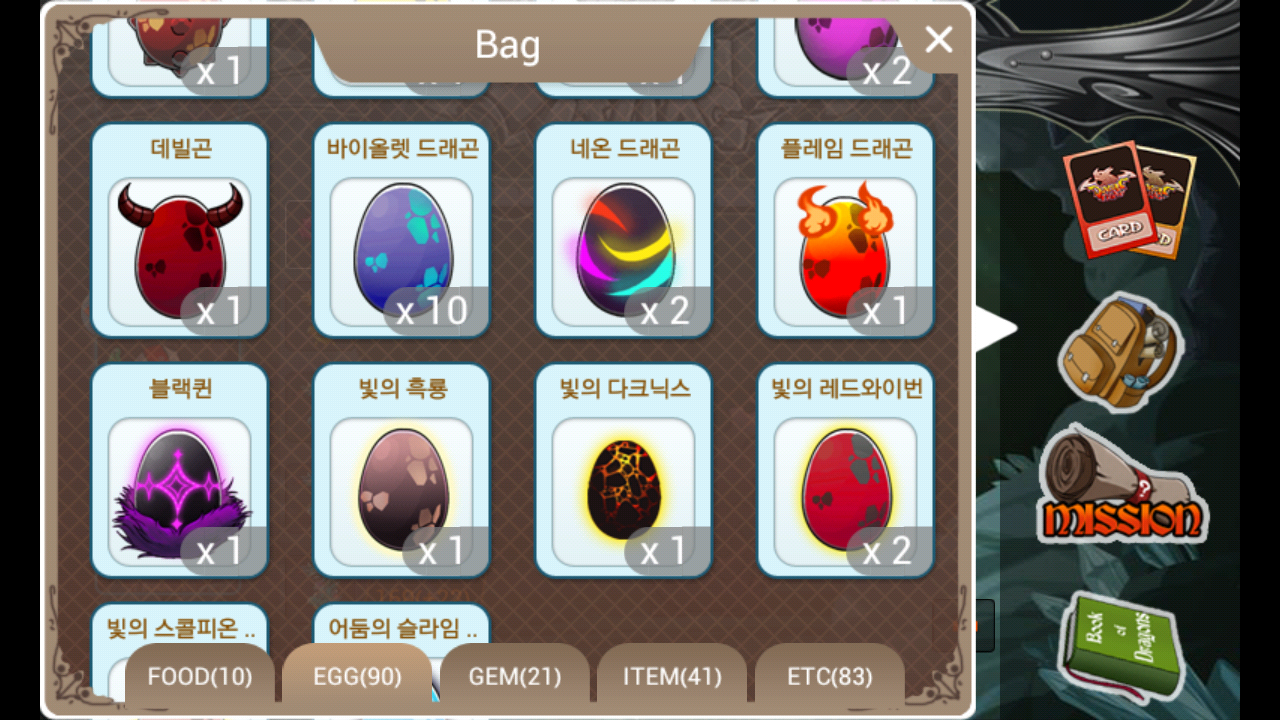
Task: Choose the 플레임 드래곤 flaming egg
Action: pyautogui.click(x=846, y=231)
